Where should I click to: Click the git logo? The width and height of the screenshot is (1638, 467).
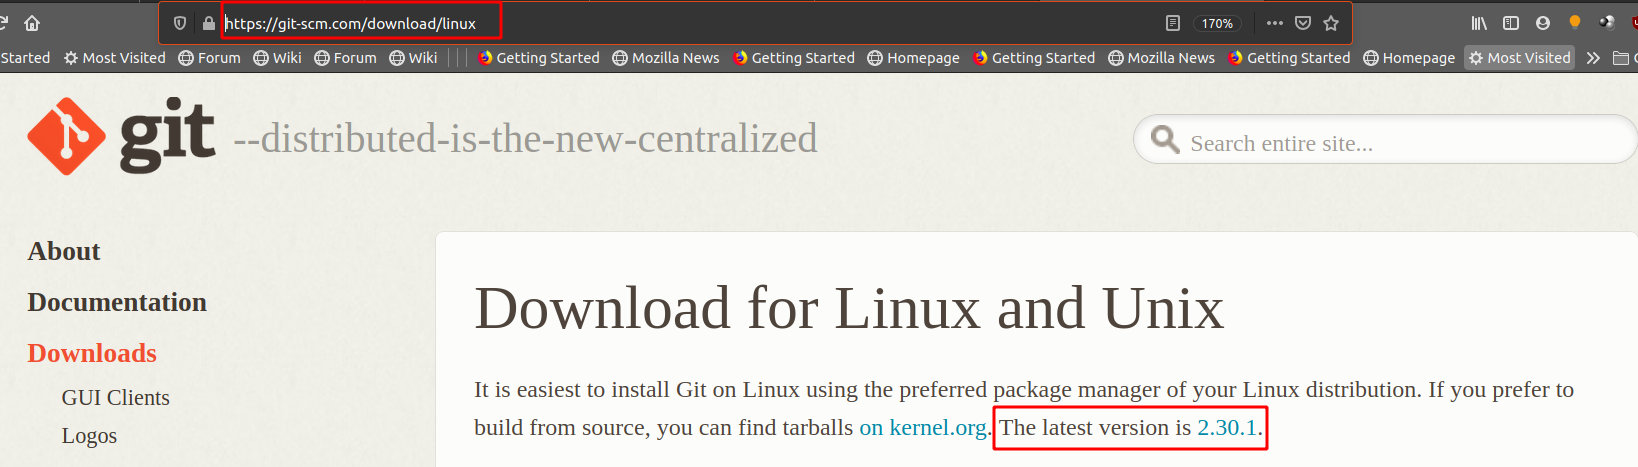pyautogui.click(x=121, y=136)
